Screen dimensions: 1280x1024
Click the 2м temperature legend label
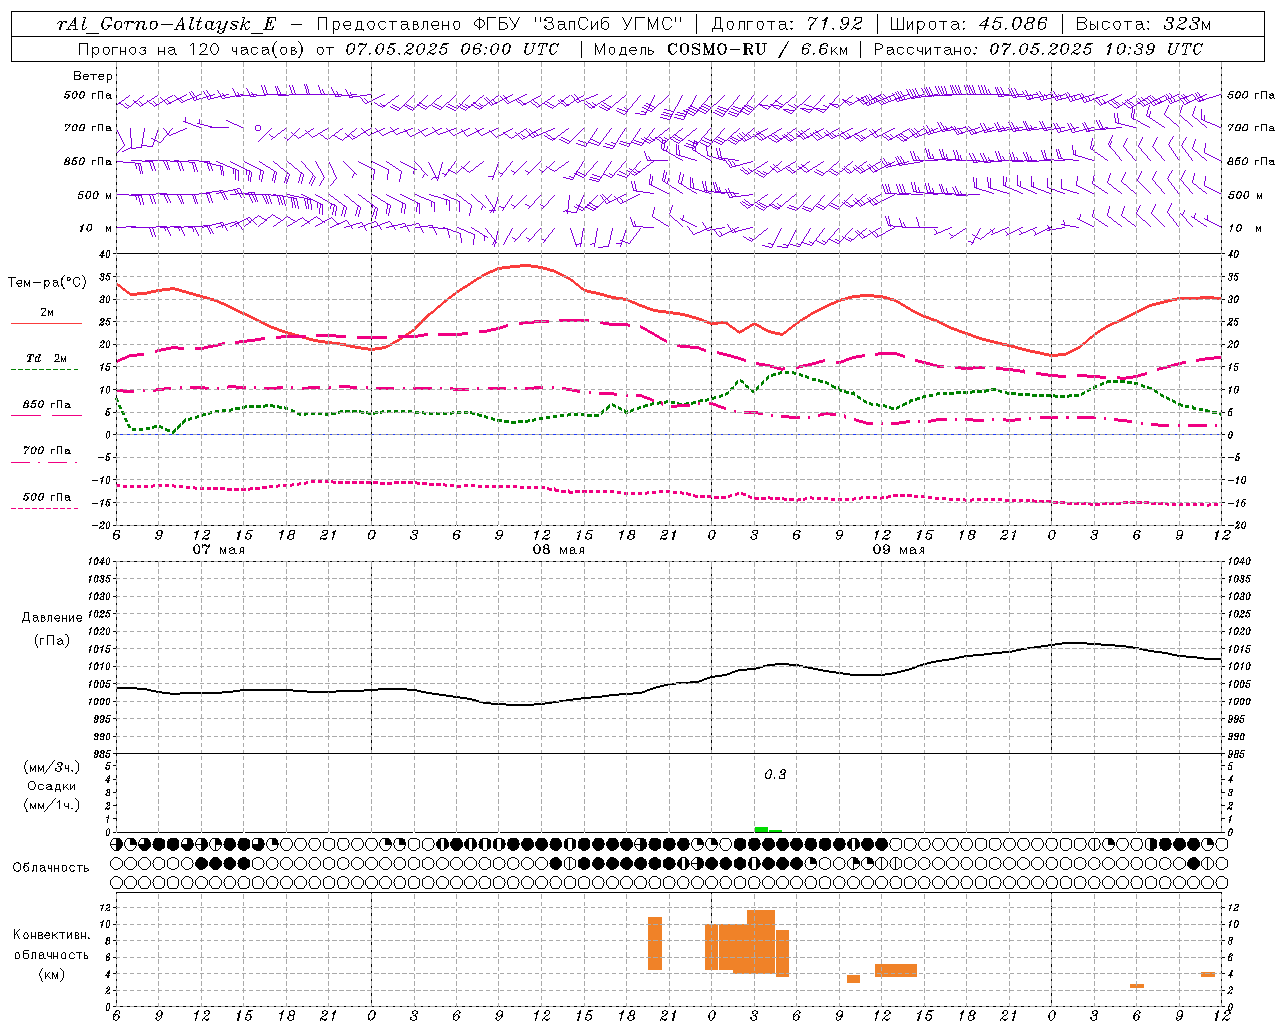pos(47,313)
